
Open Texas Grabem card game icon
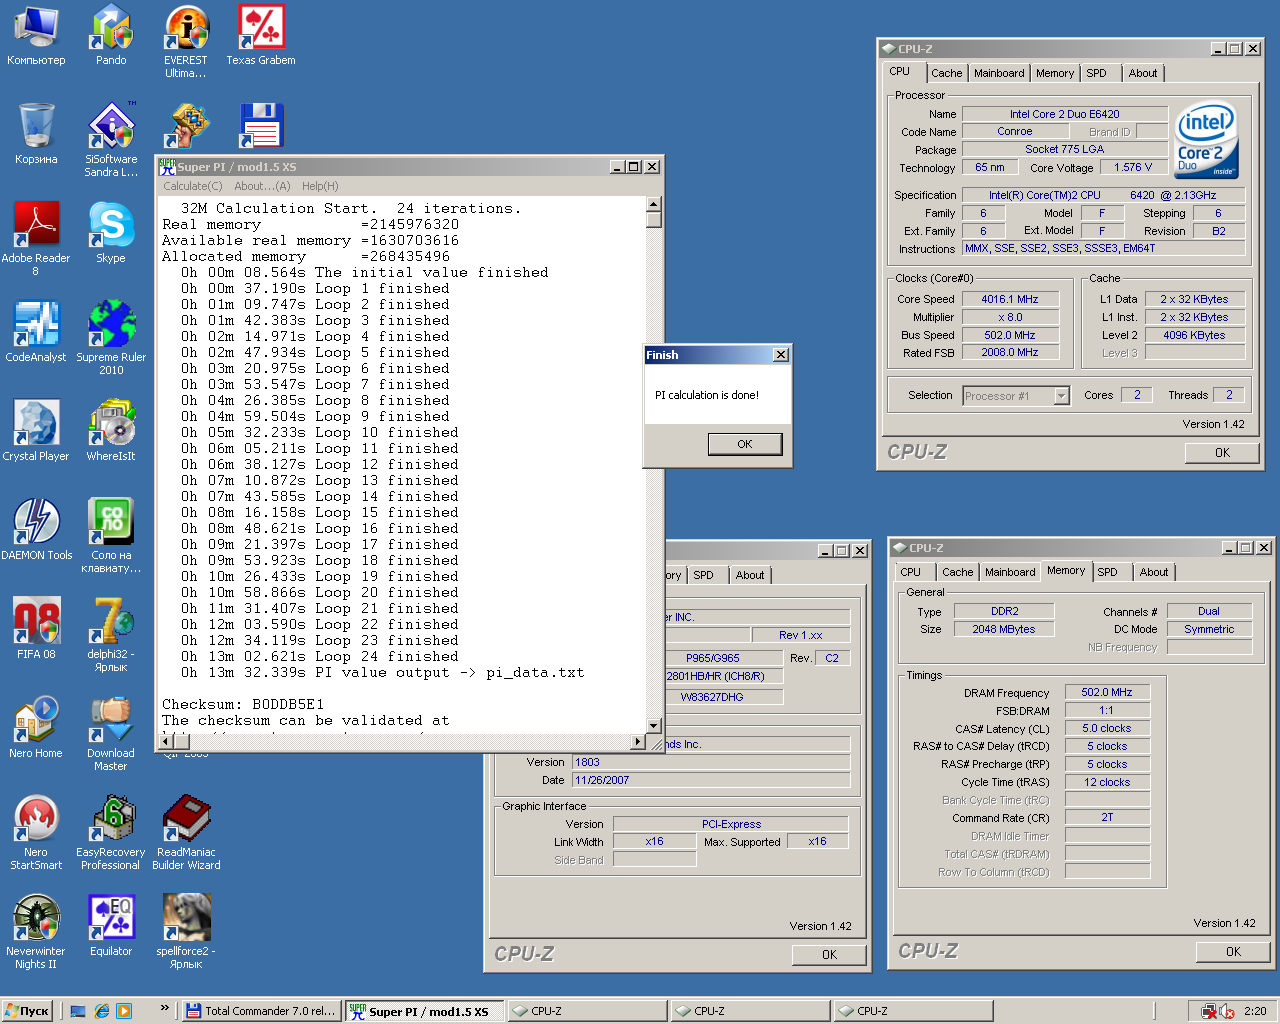261,35
